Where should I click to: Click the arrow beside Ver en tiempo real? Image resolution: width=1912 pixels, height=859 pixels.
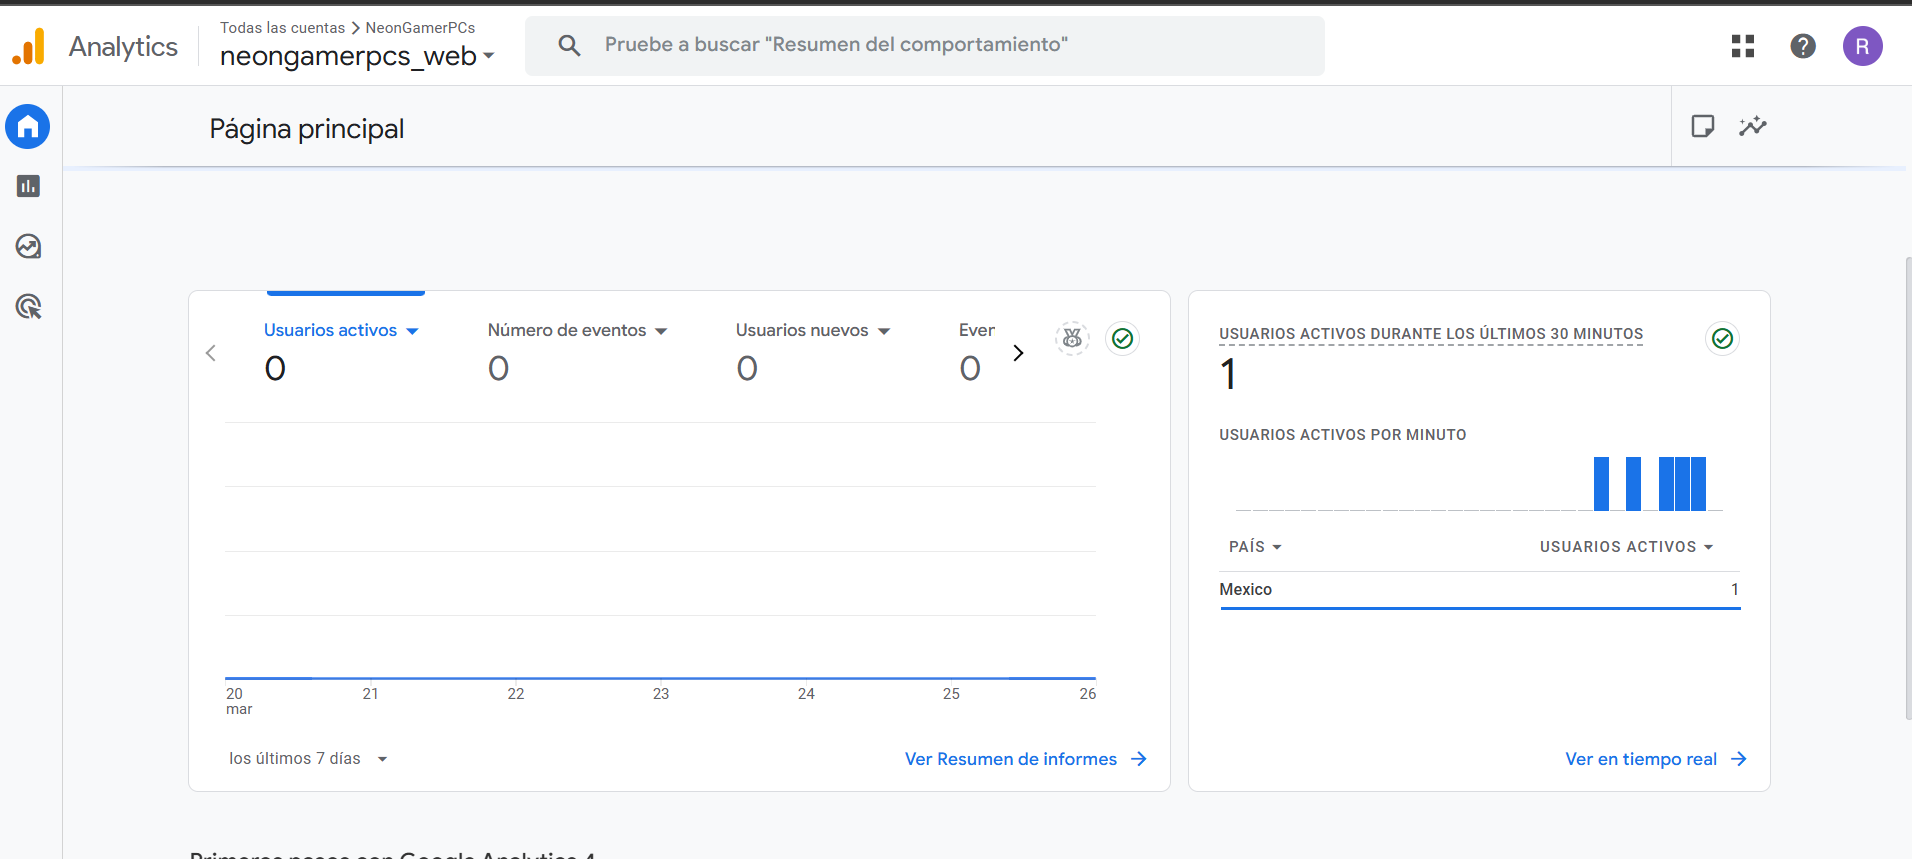pyautogui.click(x=1739, y=759)
